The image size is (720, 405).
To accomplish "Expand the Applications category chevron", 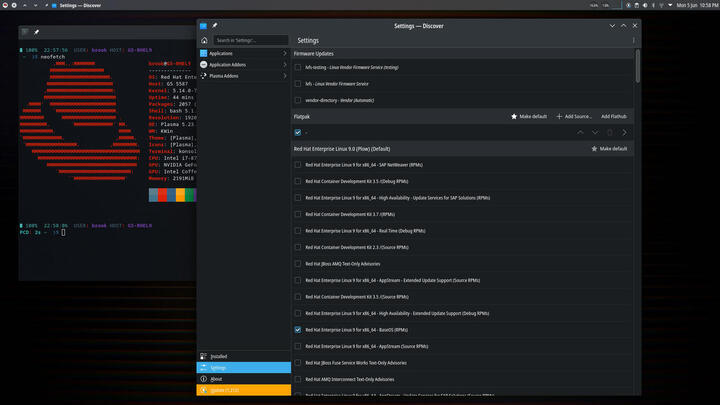I will tap(285, 53).
